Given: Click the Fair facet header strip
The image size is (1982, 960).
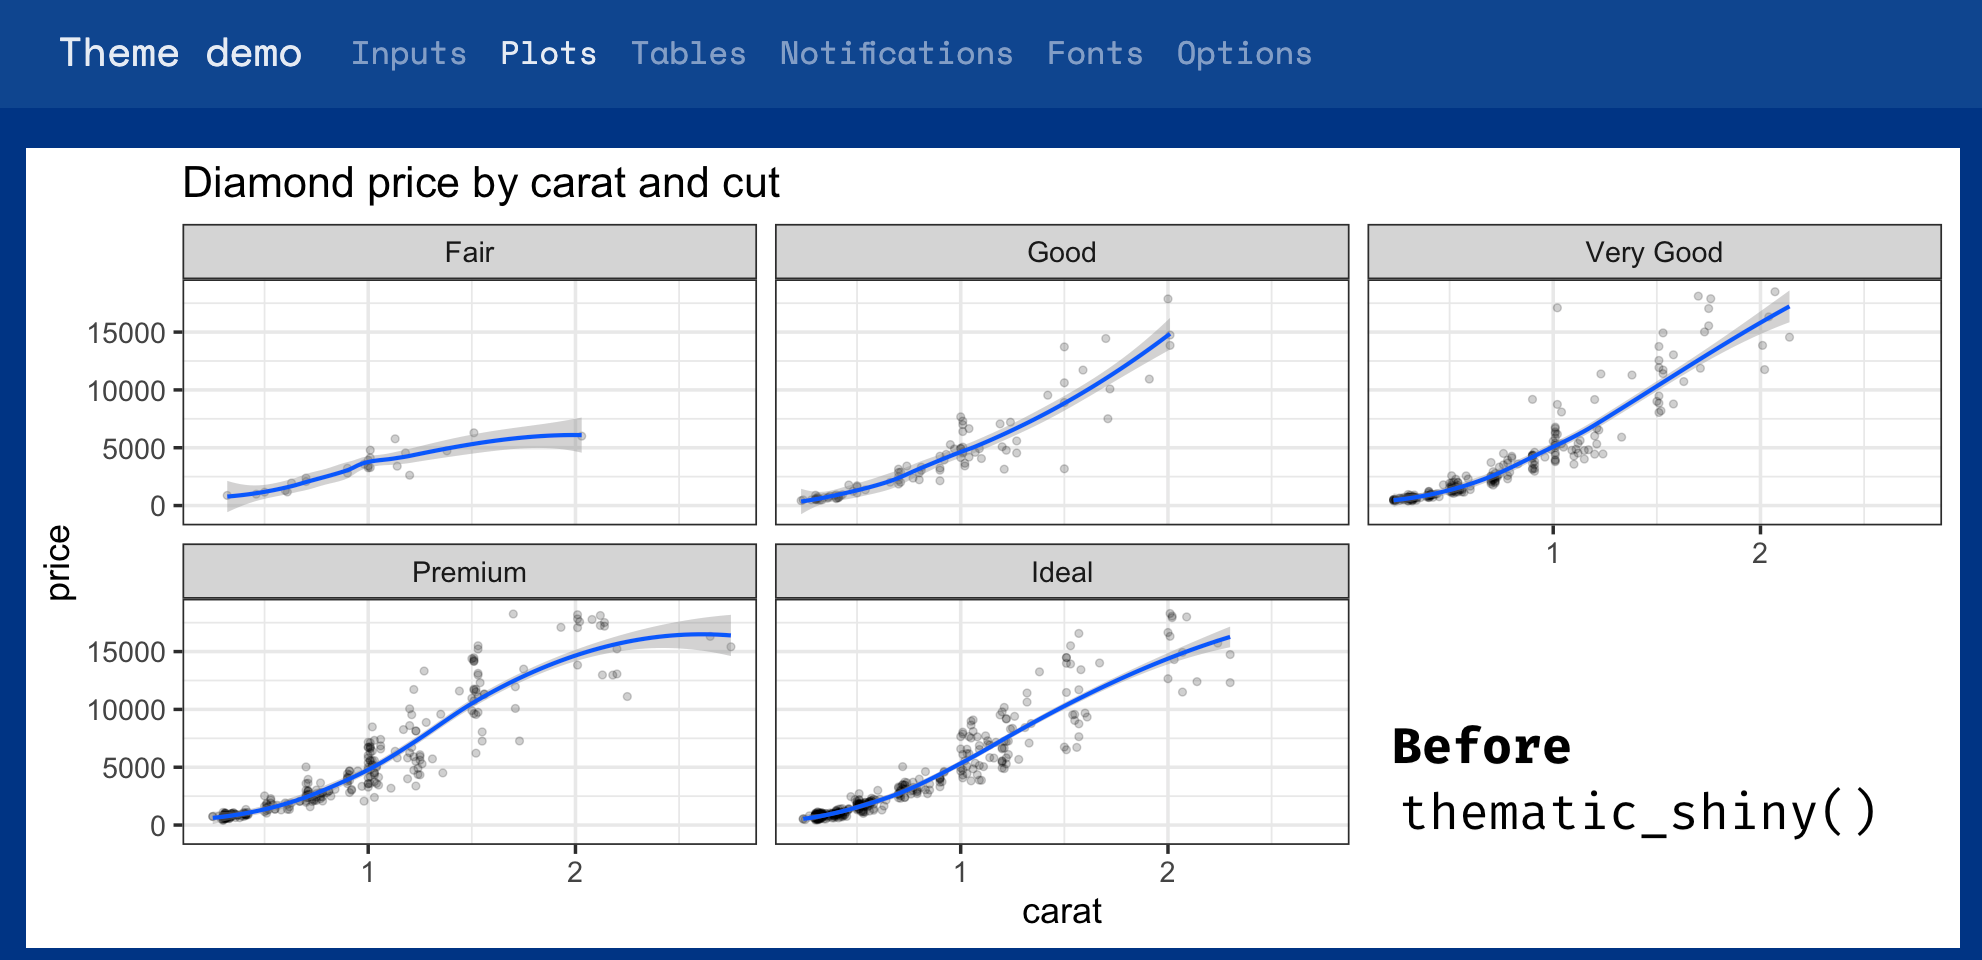Looking at the screenshot, I should click(468, 252).
